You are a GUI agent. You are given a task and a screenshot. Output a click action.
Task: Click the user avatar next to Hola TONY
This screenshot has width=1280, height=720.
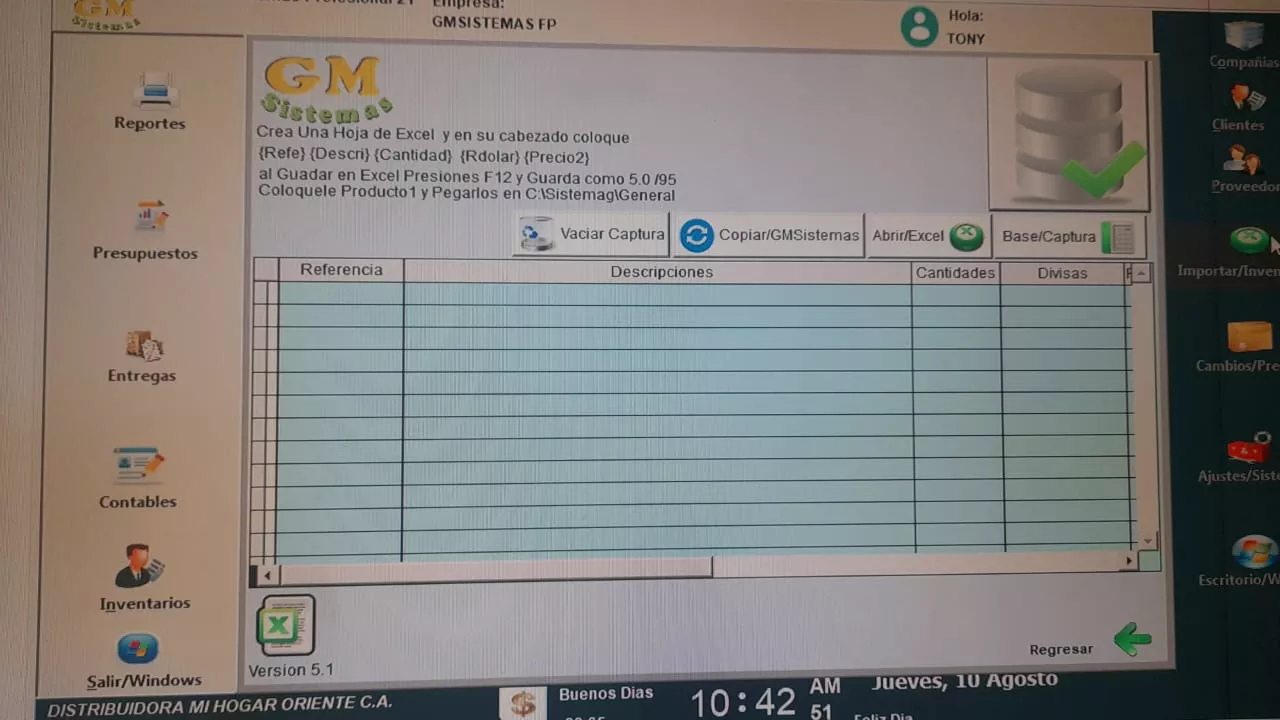click(919, 27)
